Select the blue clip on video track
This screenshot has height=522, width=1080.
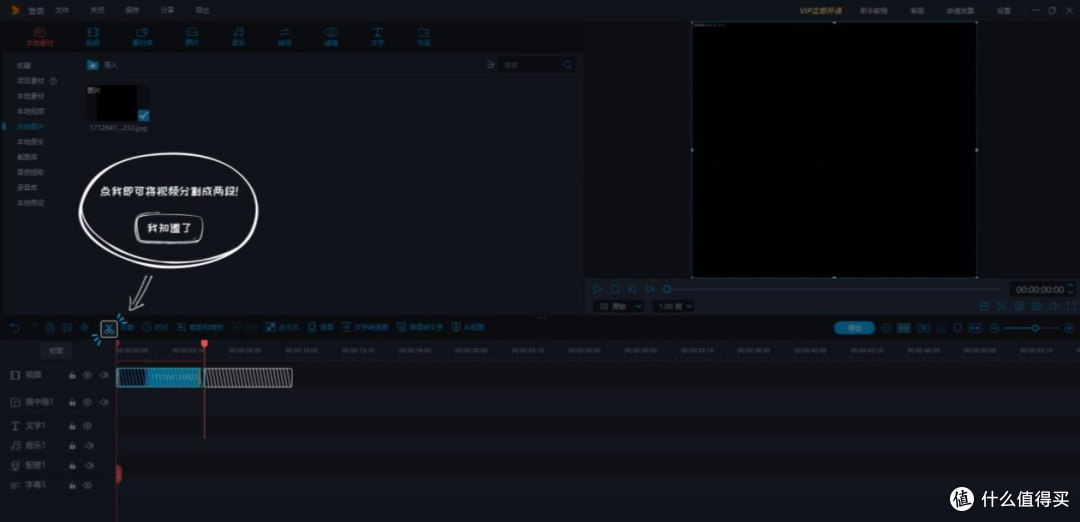[159, 377]
